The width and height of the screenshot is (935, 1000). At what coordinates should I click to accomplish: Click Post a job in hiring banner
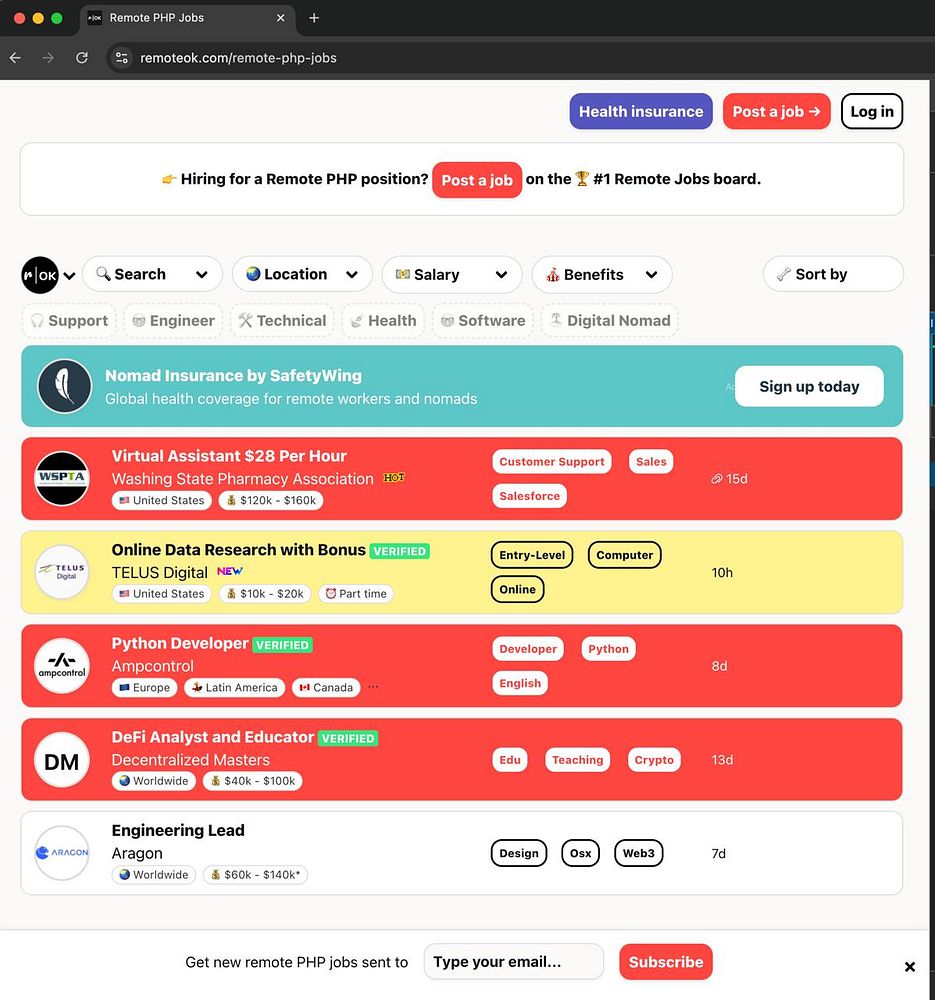[477, 180]
